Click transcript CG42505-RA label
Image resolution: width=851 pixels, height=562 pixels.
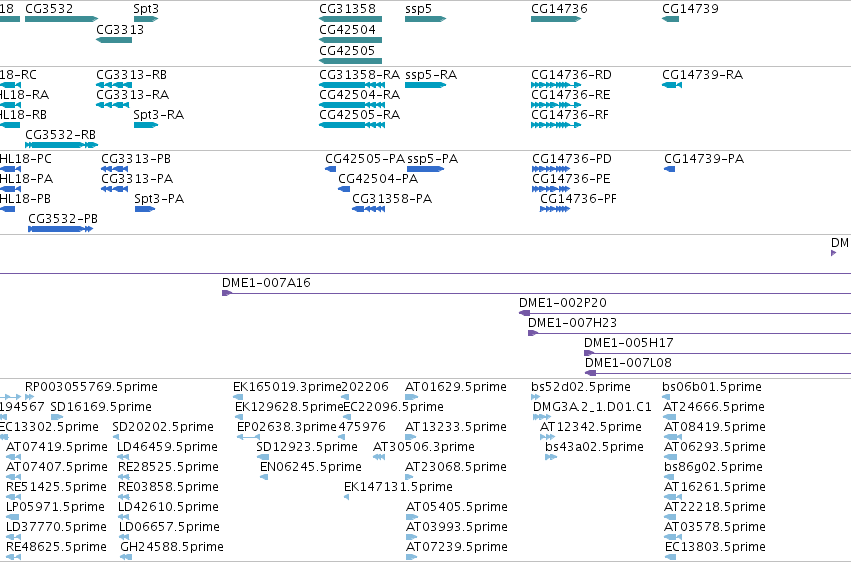point(359,115)
